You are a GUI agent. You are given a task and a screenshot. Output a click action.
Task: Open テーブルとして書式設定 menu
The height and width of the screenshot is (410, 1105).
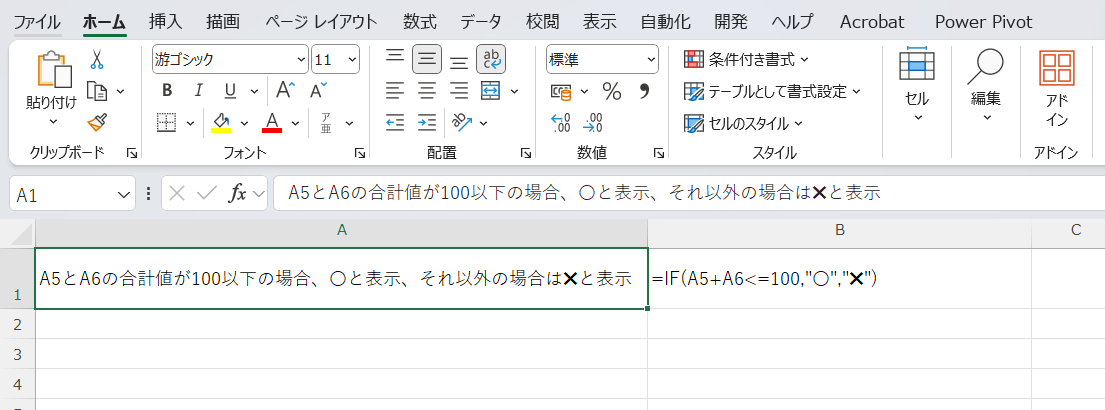[773, 91]
